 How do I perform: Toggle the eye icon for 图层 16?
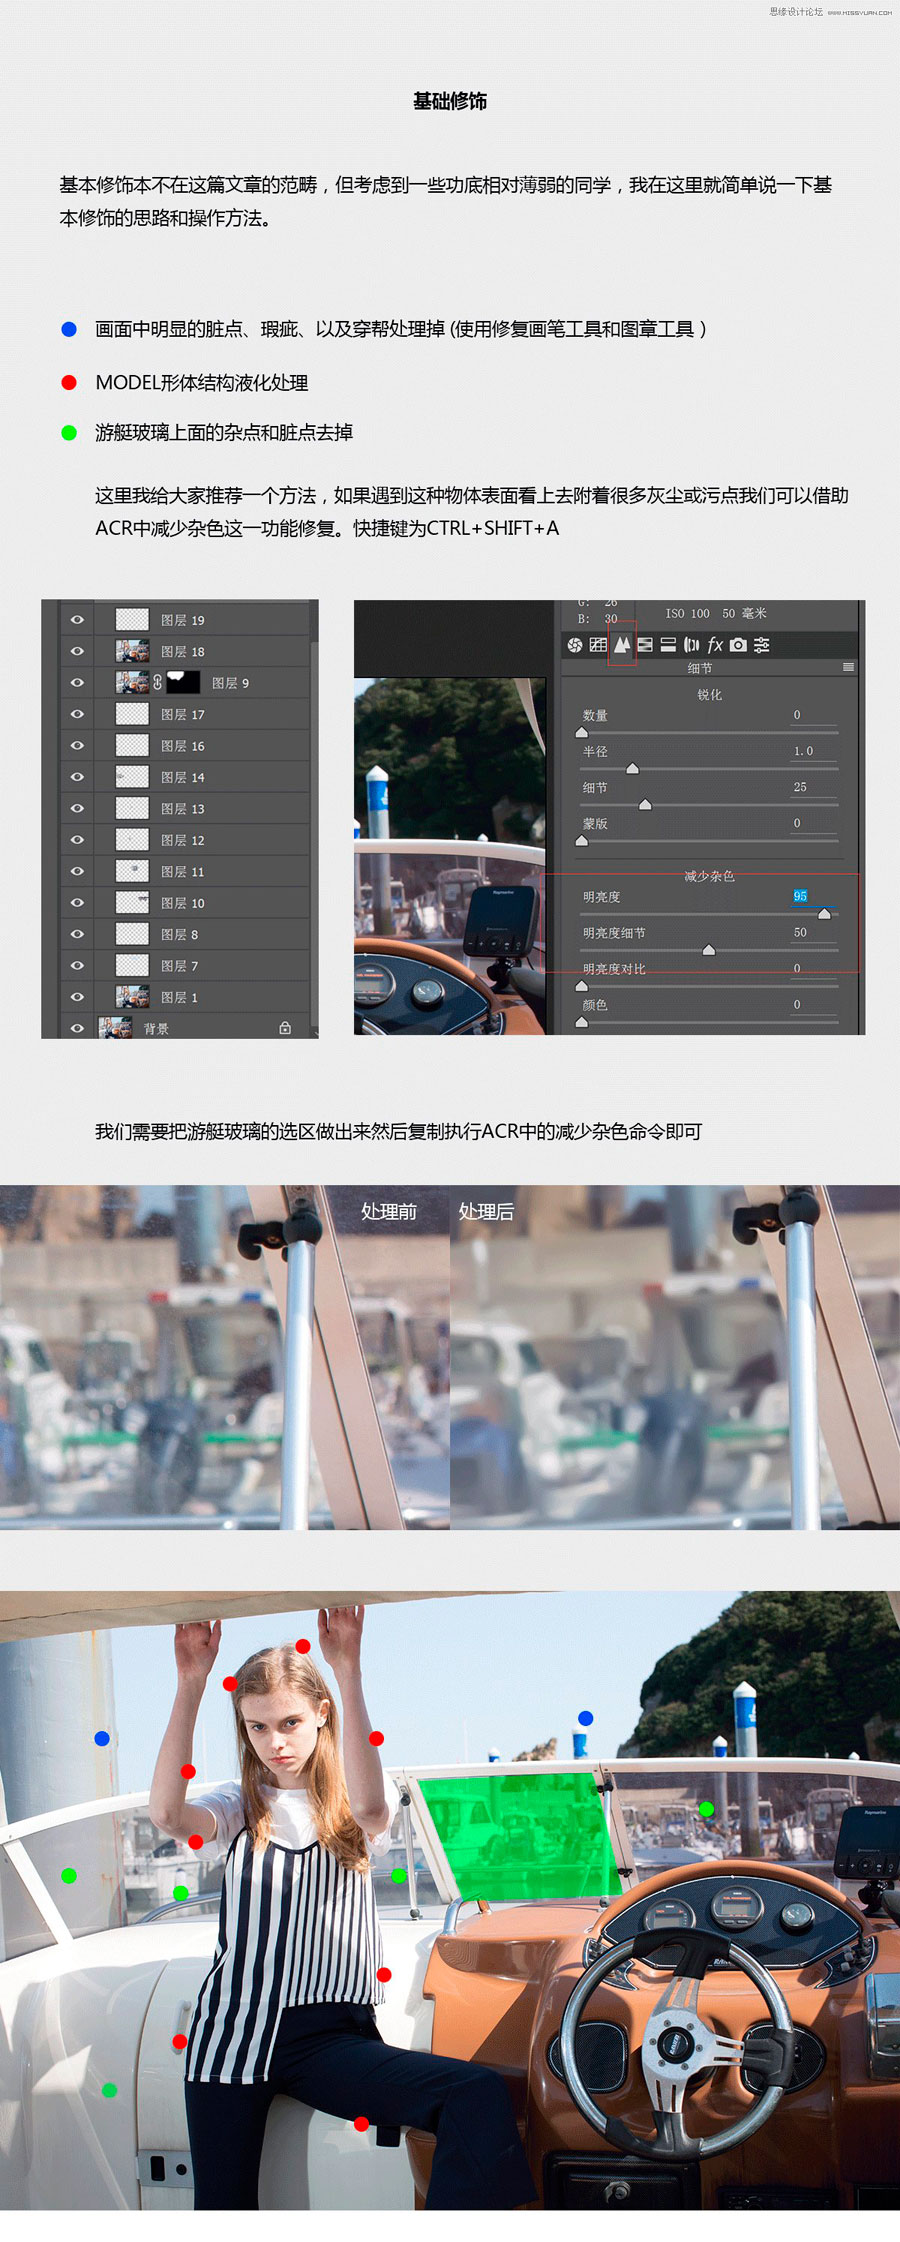tap(77, 745)
